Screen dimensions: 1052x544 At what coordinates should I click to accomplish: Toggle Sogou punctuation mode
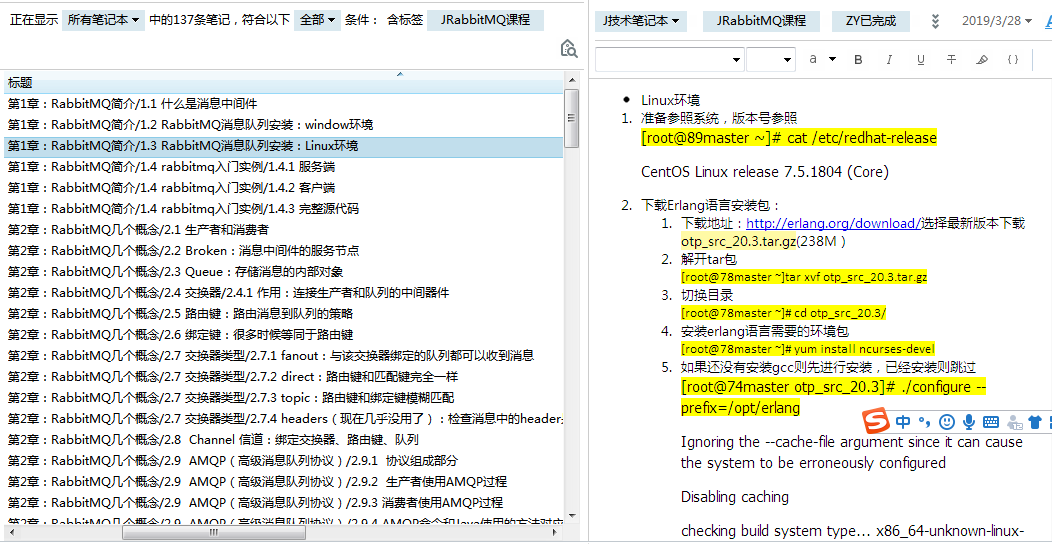(x=925, y=422)
